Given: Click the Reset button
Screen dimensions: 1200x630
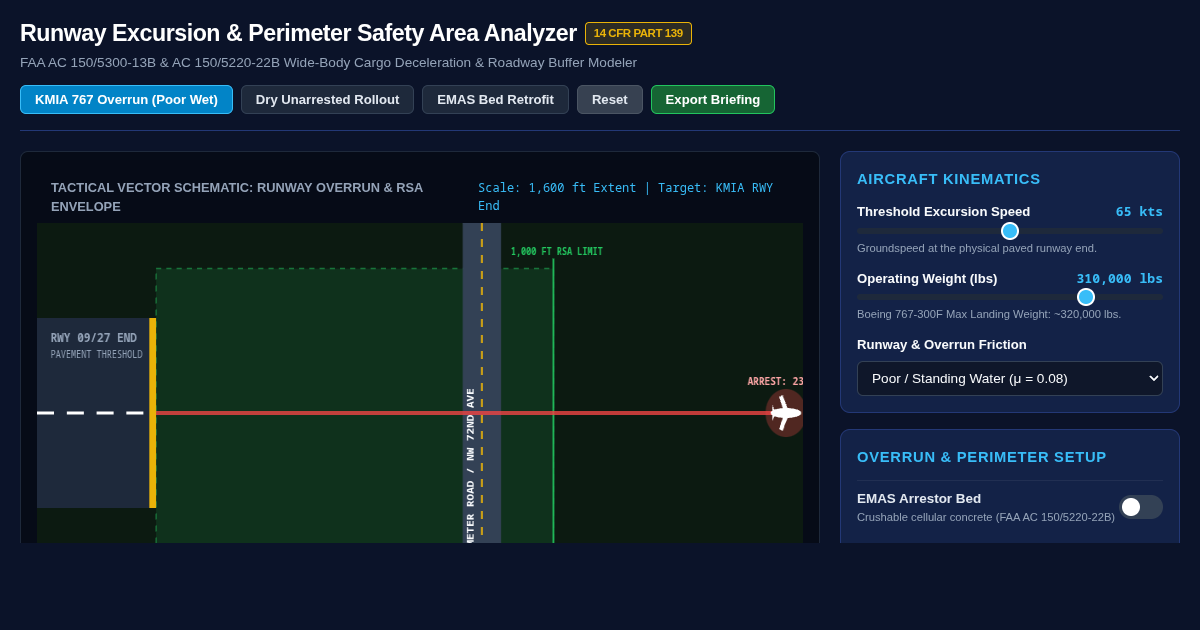Looking at the screenshot, I should [610, 99].
